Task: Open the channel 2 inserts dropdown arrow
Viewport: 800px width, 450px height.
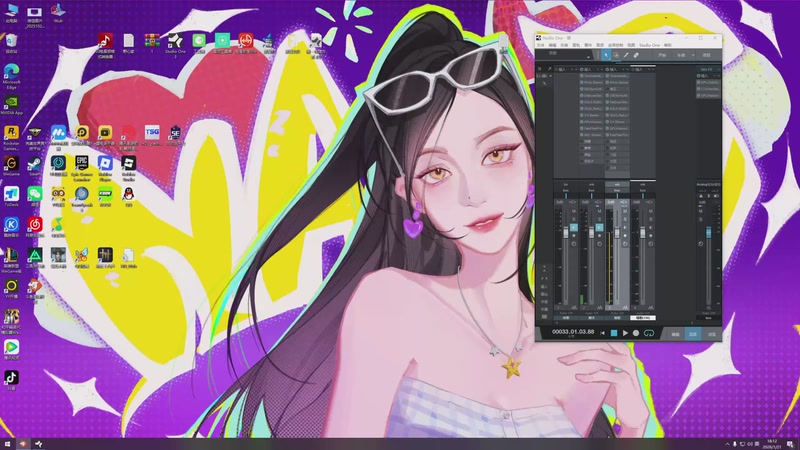Action: 597,69
